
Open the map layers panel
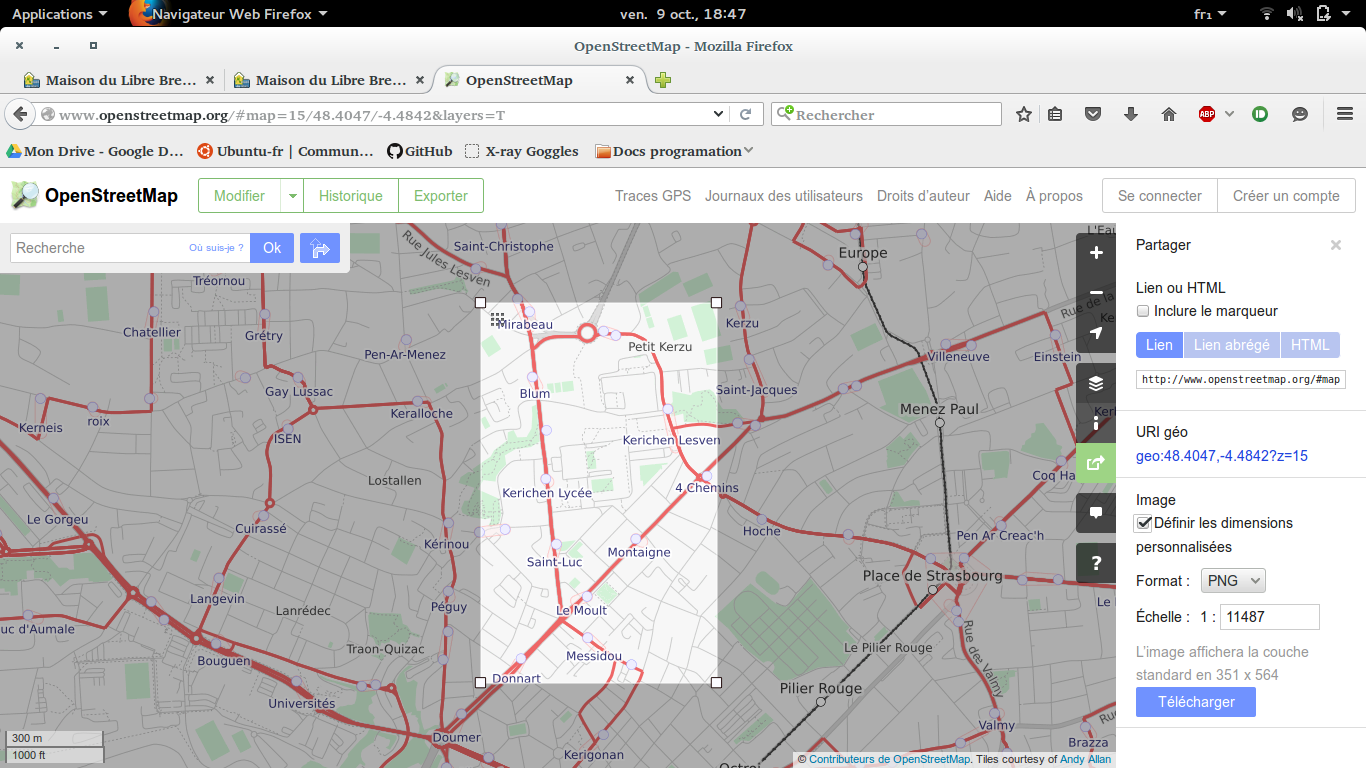pos(1096,383)
